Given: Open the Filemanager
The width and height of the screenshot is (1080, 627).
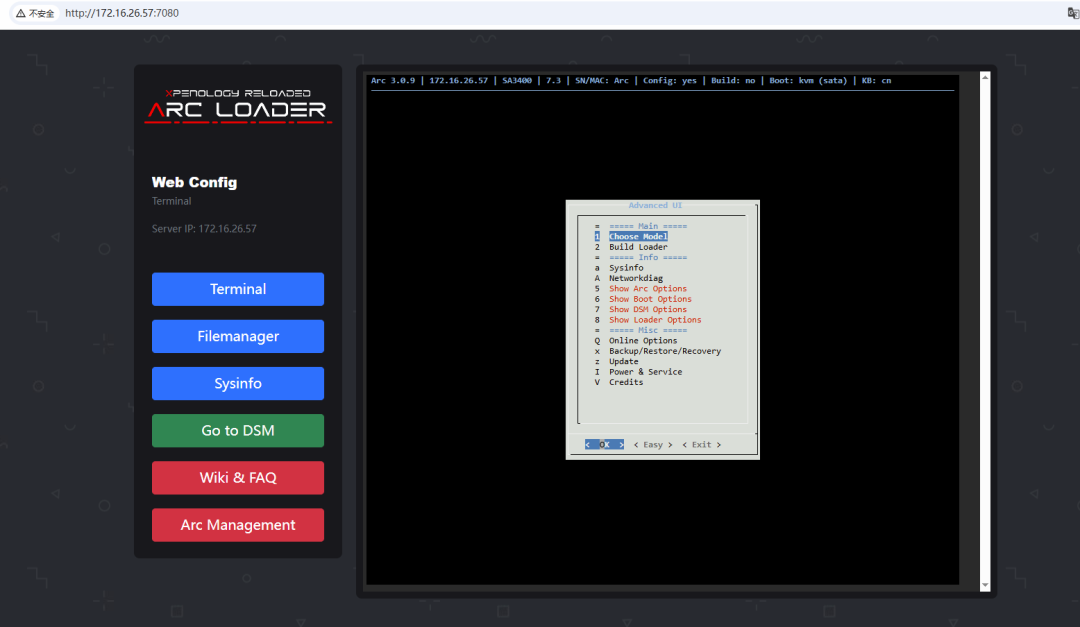Looking at the screenshot, I should click(238, 336).
